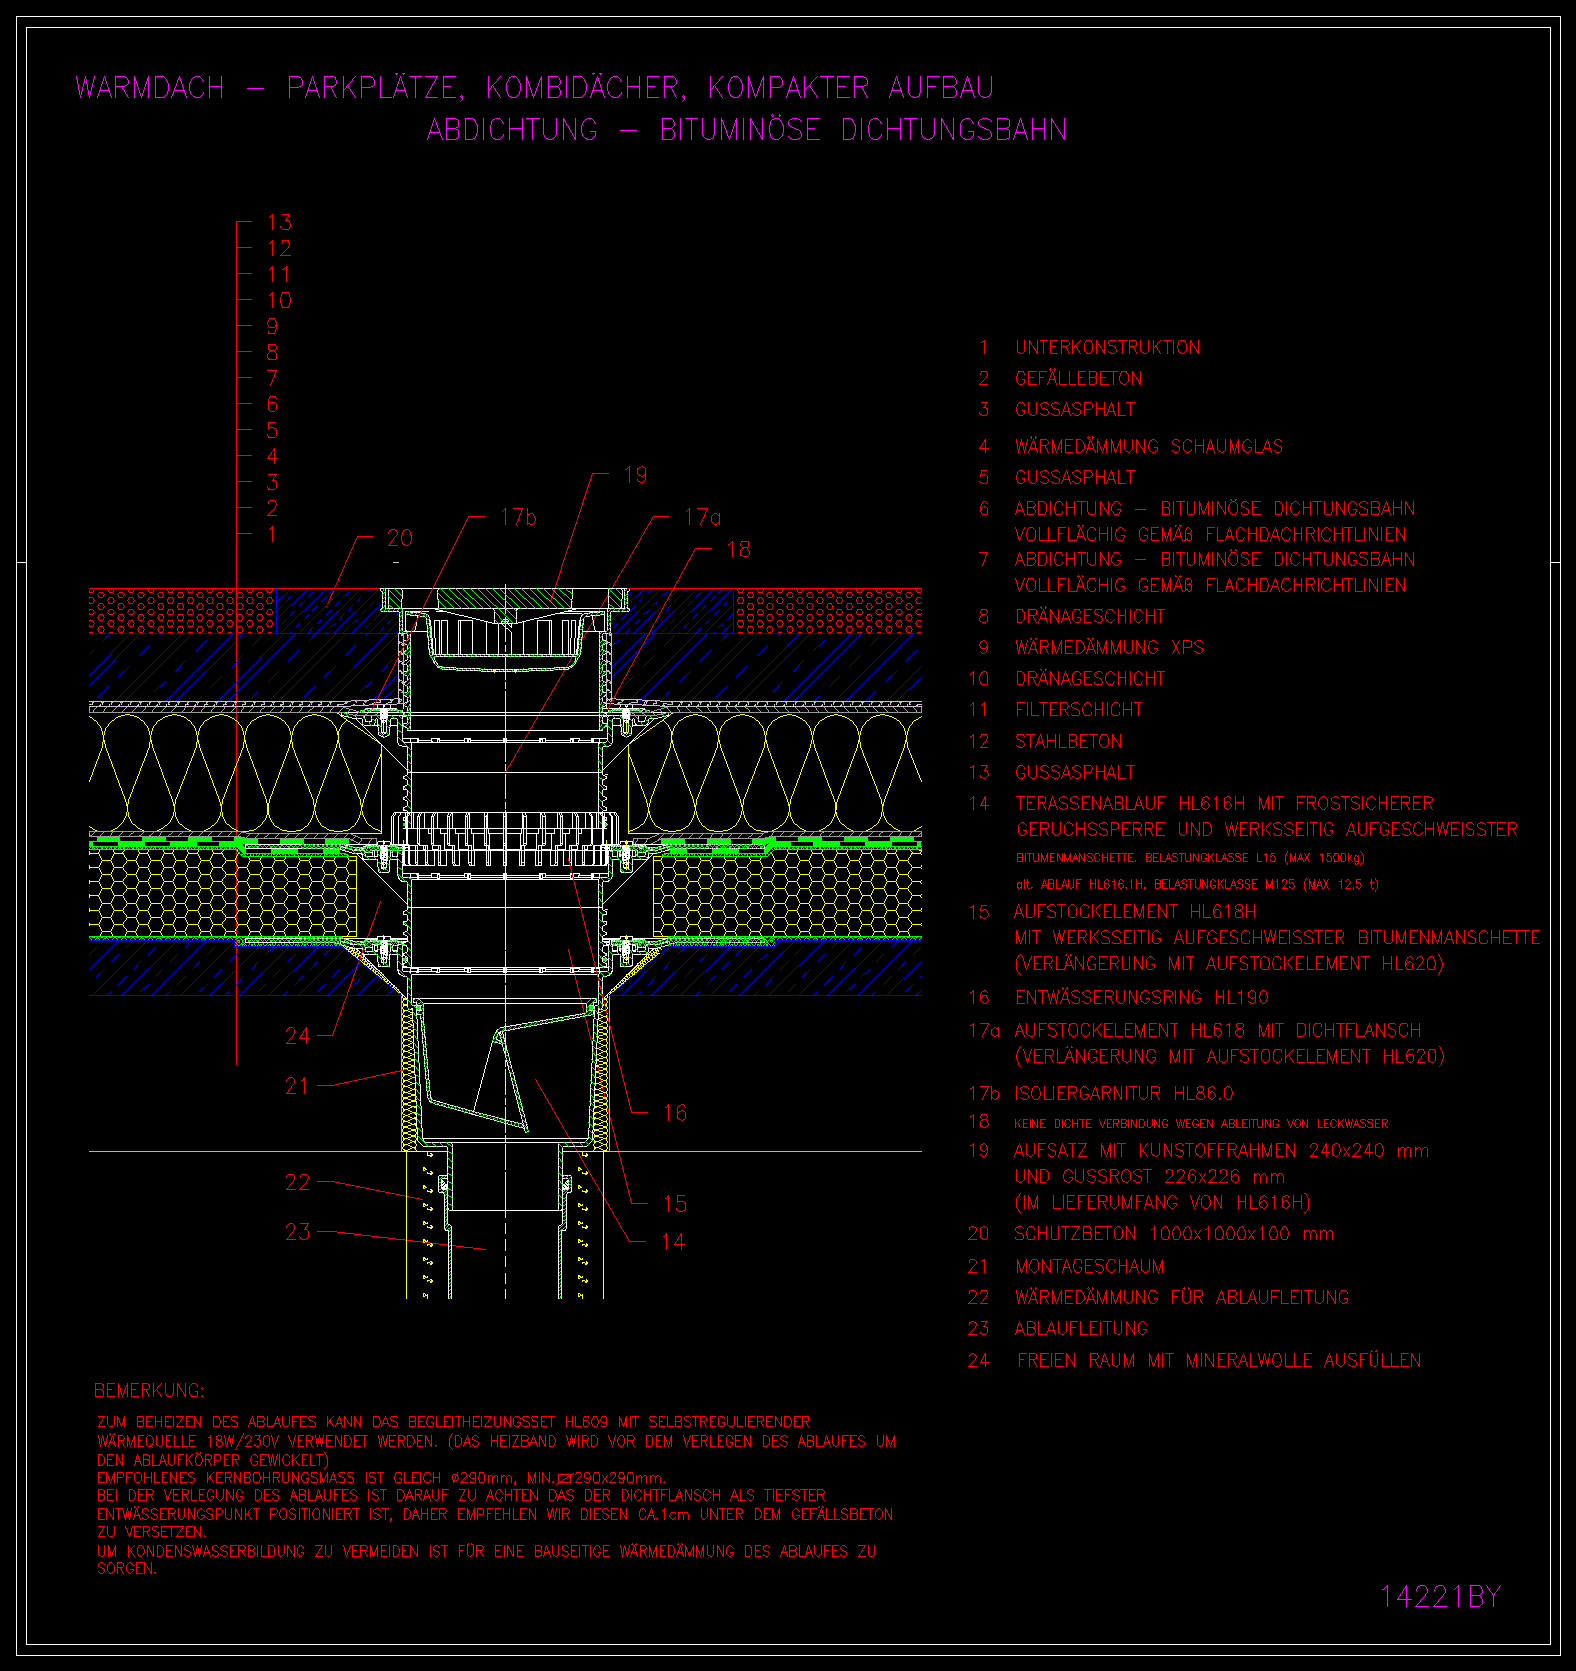Viewport: 1576px width, 1671px height.
Task: Click the '22' leader callout beside the pipe
Action: click(298, 1183)
